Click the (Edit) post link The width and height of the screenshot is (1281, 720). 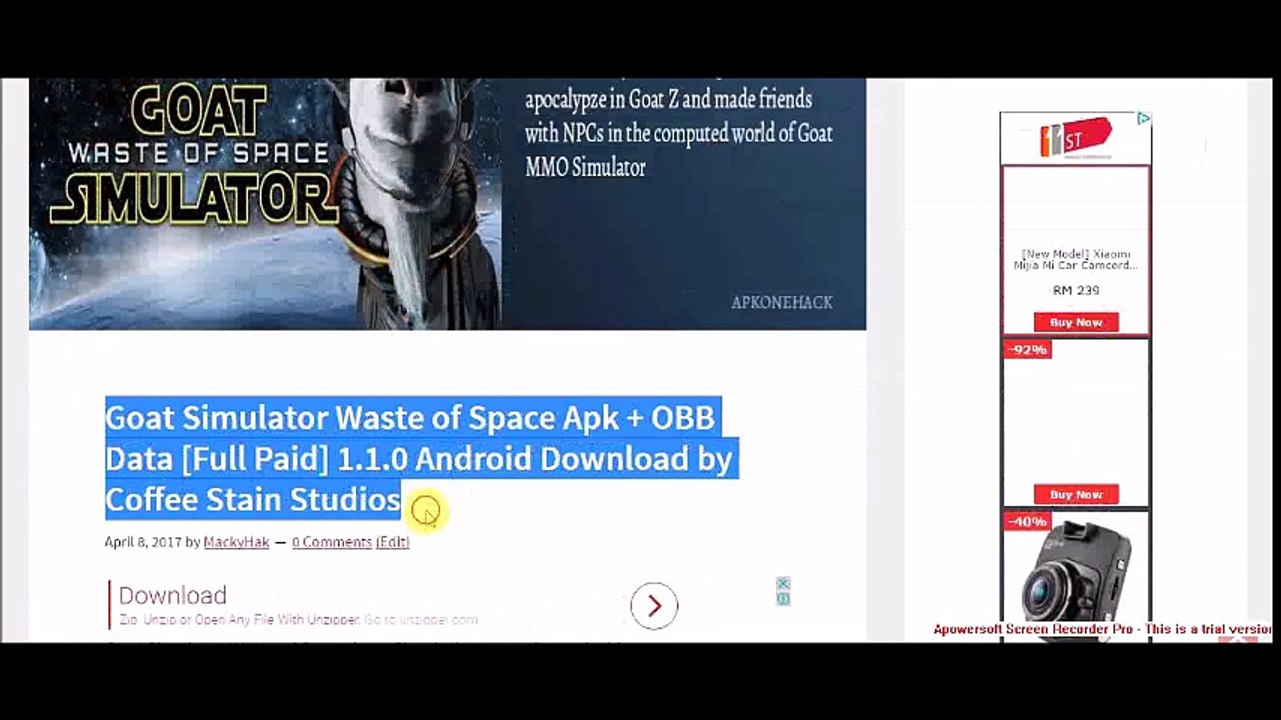[393, 542]
